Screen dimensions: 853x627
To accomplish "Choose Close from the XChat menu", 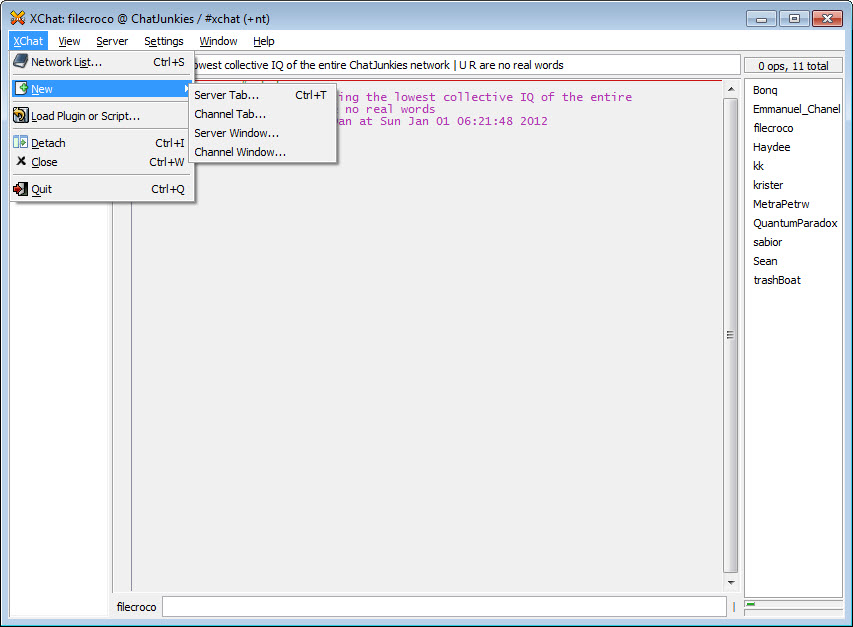I will 101,162.
